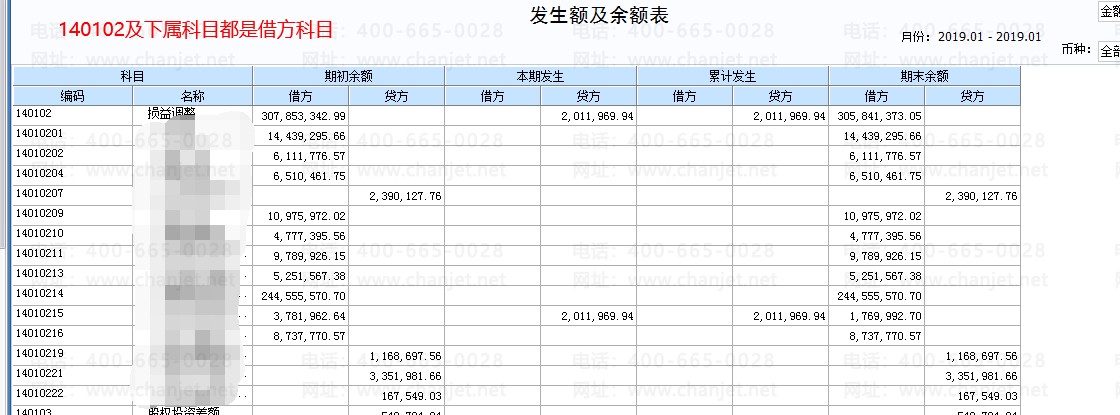This screenshot has width=1120, height=415.
Task: Click opening credit 3,351,981.66 of 14010221
Action: click(397, 376)
